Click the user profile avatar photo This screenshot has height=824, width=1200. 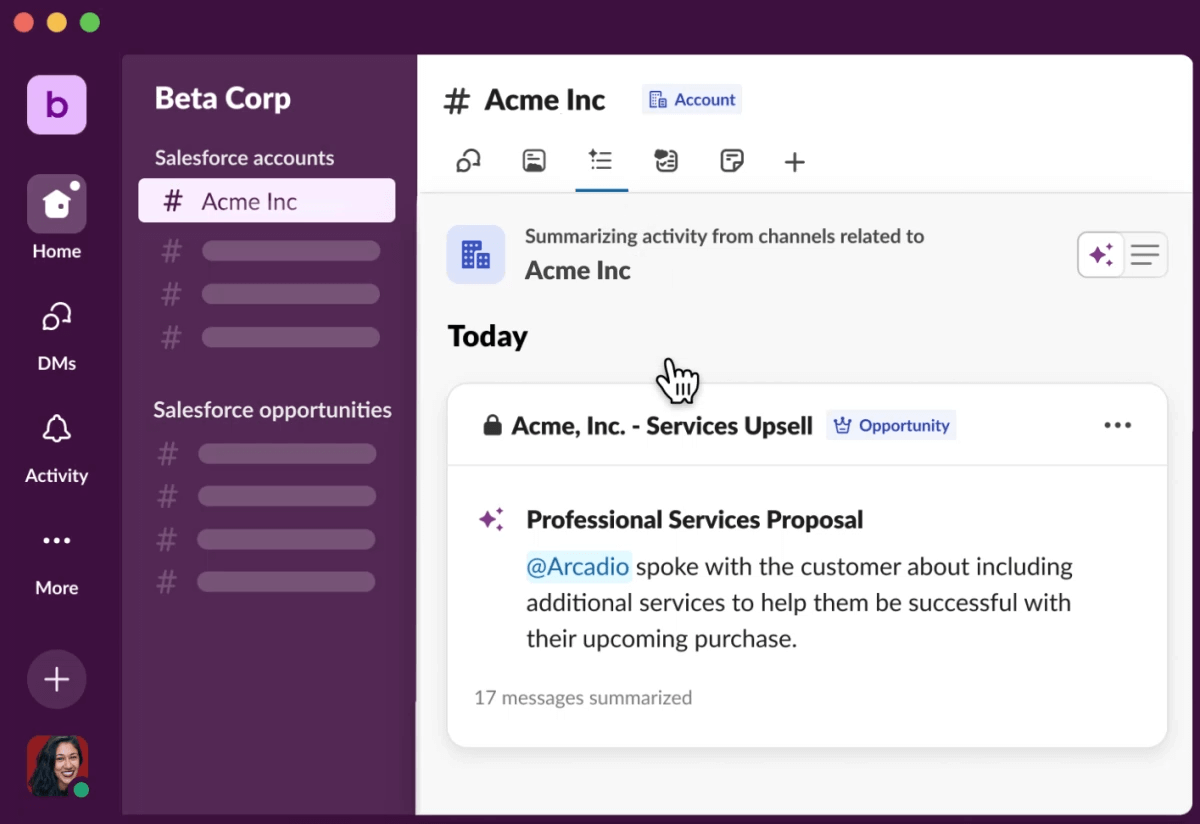[57, 766]
